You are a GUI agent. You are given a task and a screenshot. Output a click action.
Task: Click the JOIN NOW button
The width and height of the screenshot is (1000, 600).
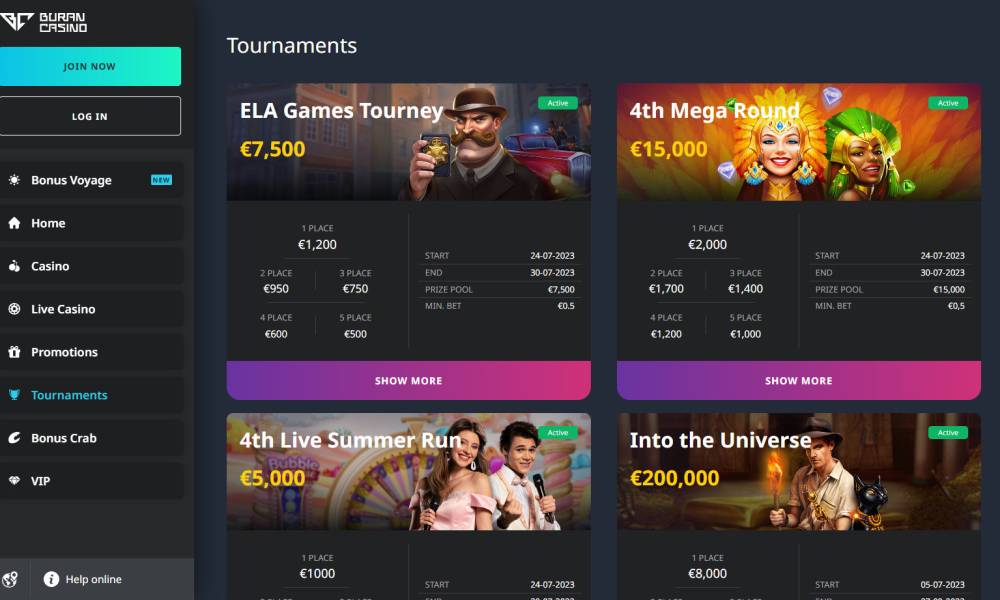click(90, 66)
